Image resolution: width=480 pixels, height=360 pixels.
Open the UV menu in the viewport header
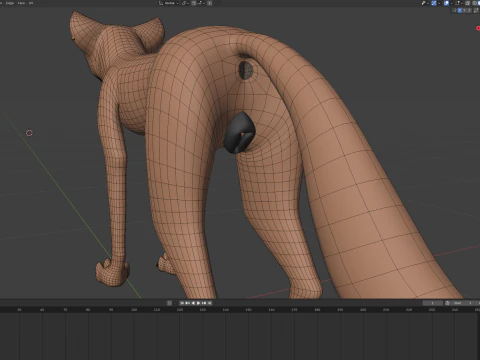31,3
